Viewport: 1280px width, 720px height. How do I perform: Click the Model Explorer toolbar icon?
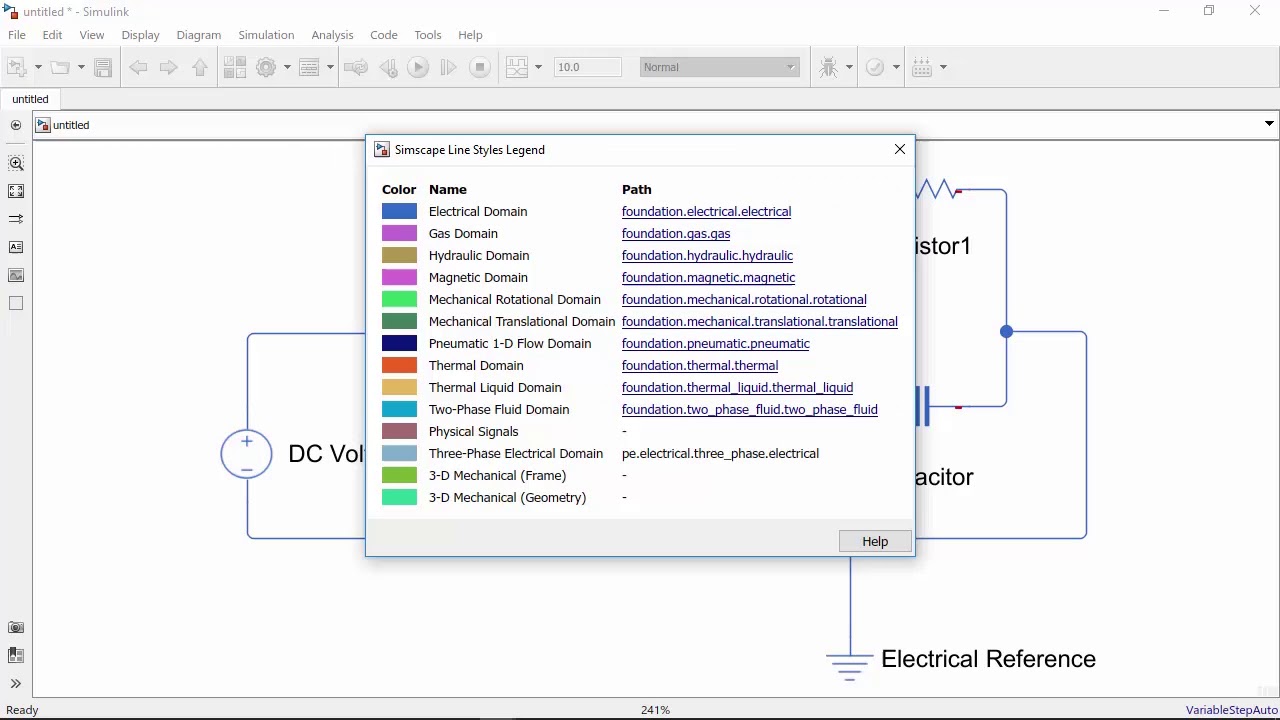coord(309,67)
